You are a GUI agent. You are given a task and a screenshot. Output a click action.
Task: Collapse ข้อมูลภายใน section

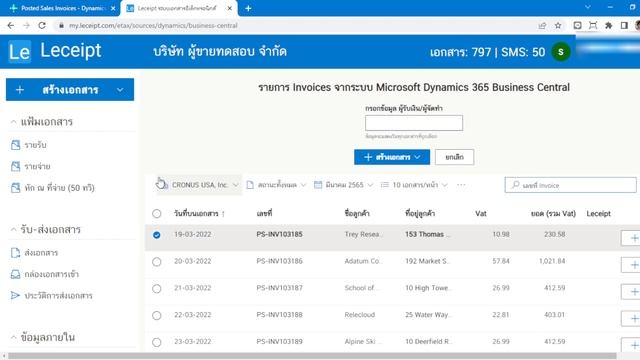(13, 337)
